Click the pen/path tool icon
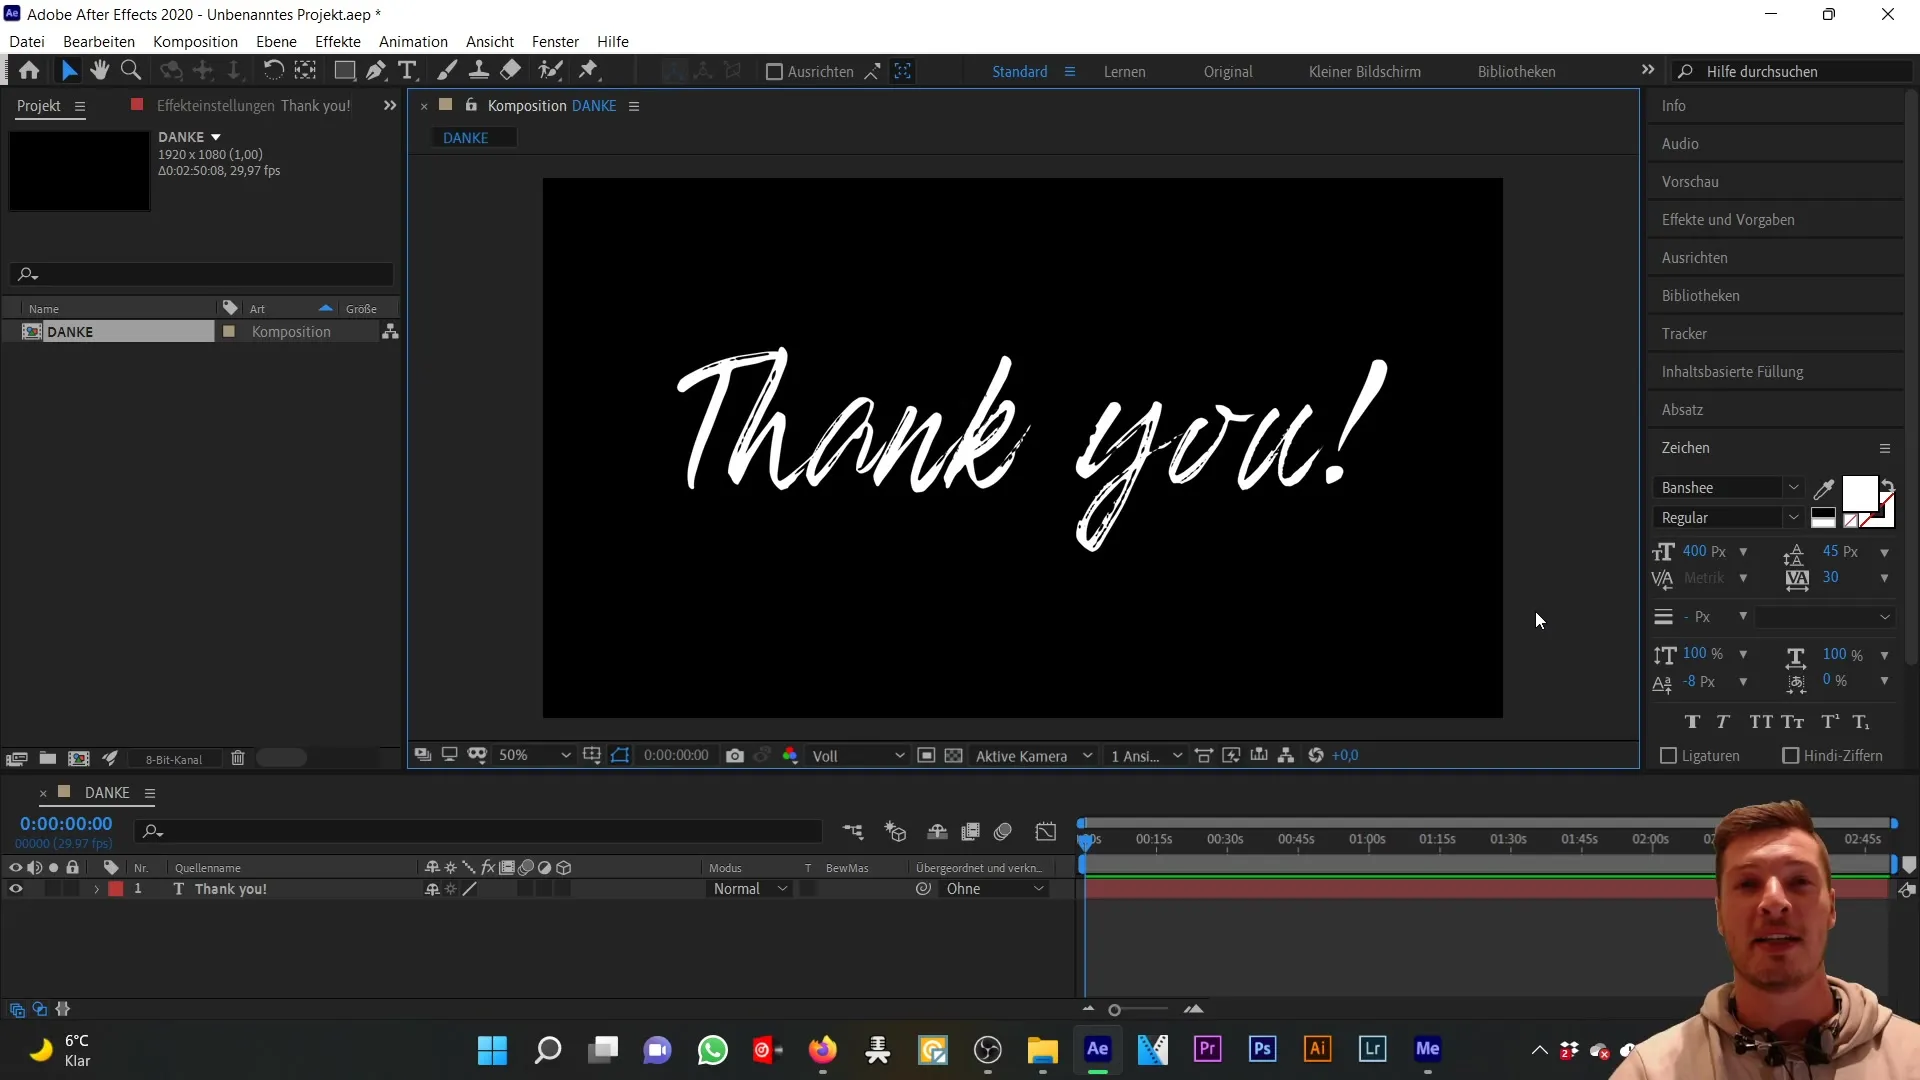This screenshot has height=1080, width=1920. [375, 71]
